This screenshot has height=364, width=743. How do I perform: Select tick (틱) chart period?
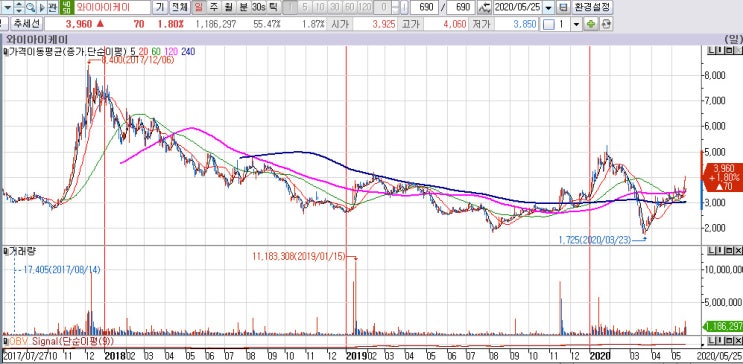(x=273, y=7)
